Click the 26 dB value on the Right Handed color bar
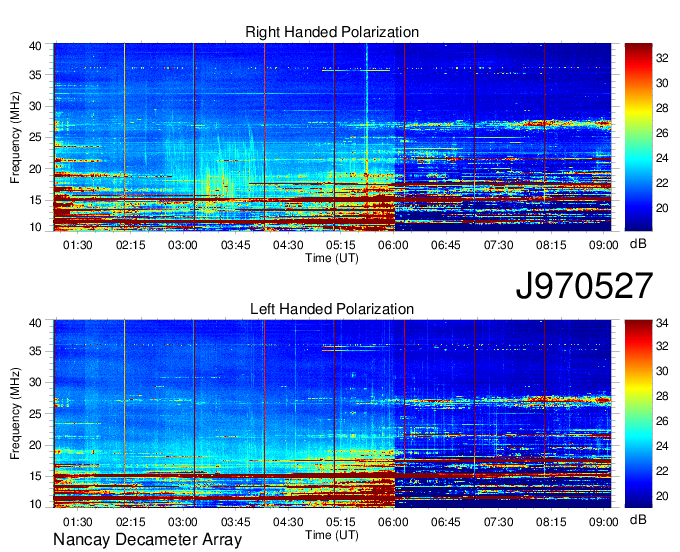Image resolution: width=680 pixels, height=552 pixels. point(662,133)
